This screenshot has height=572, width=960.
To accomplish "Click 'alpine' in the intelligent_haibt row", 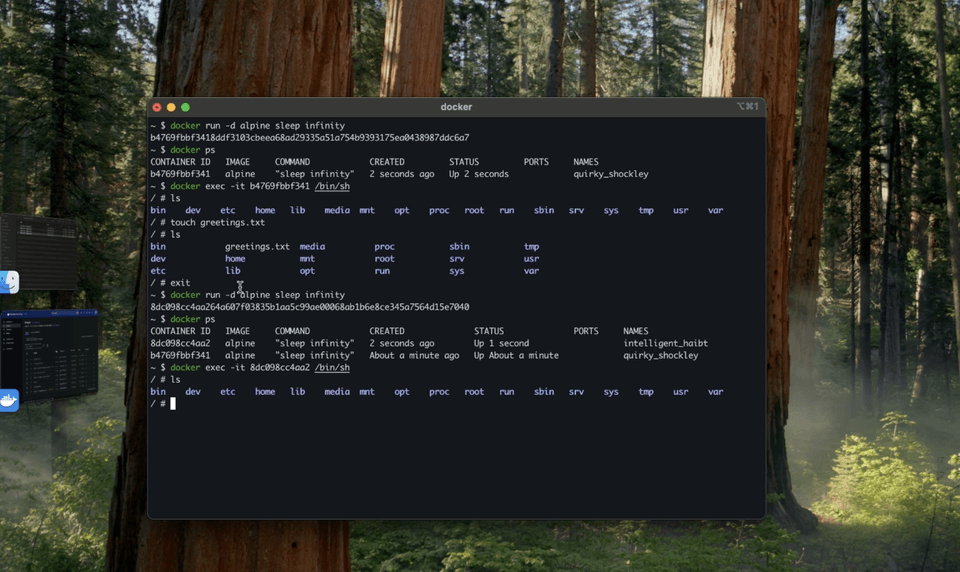I will (240, 344).
